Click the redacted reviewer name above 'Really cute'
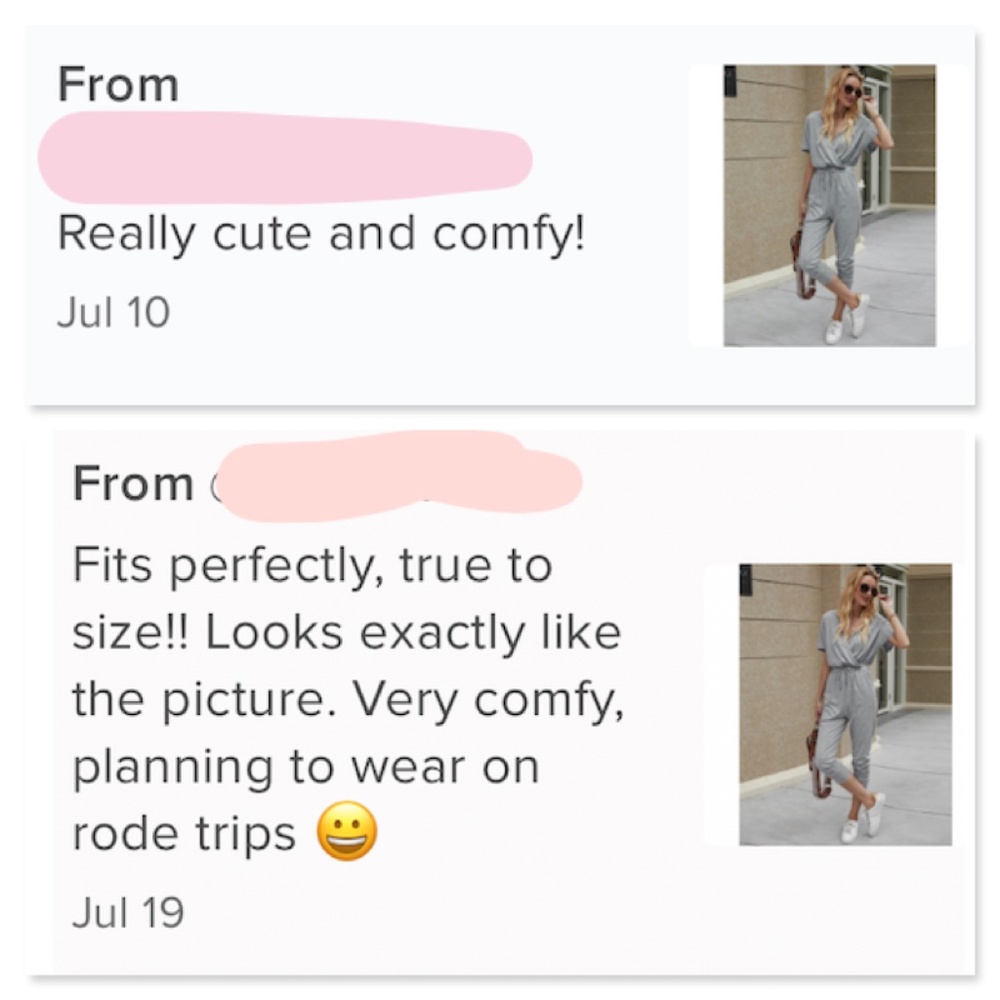This screenshot has height=1000, width=1000. [x=285, y=156]
